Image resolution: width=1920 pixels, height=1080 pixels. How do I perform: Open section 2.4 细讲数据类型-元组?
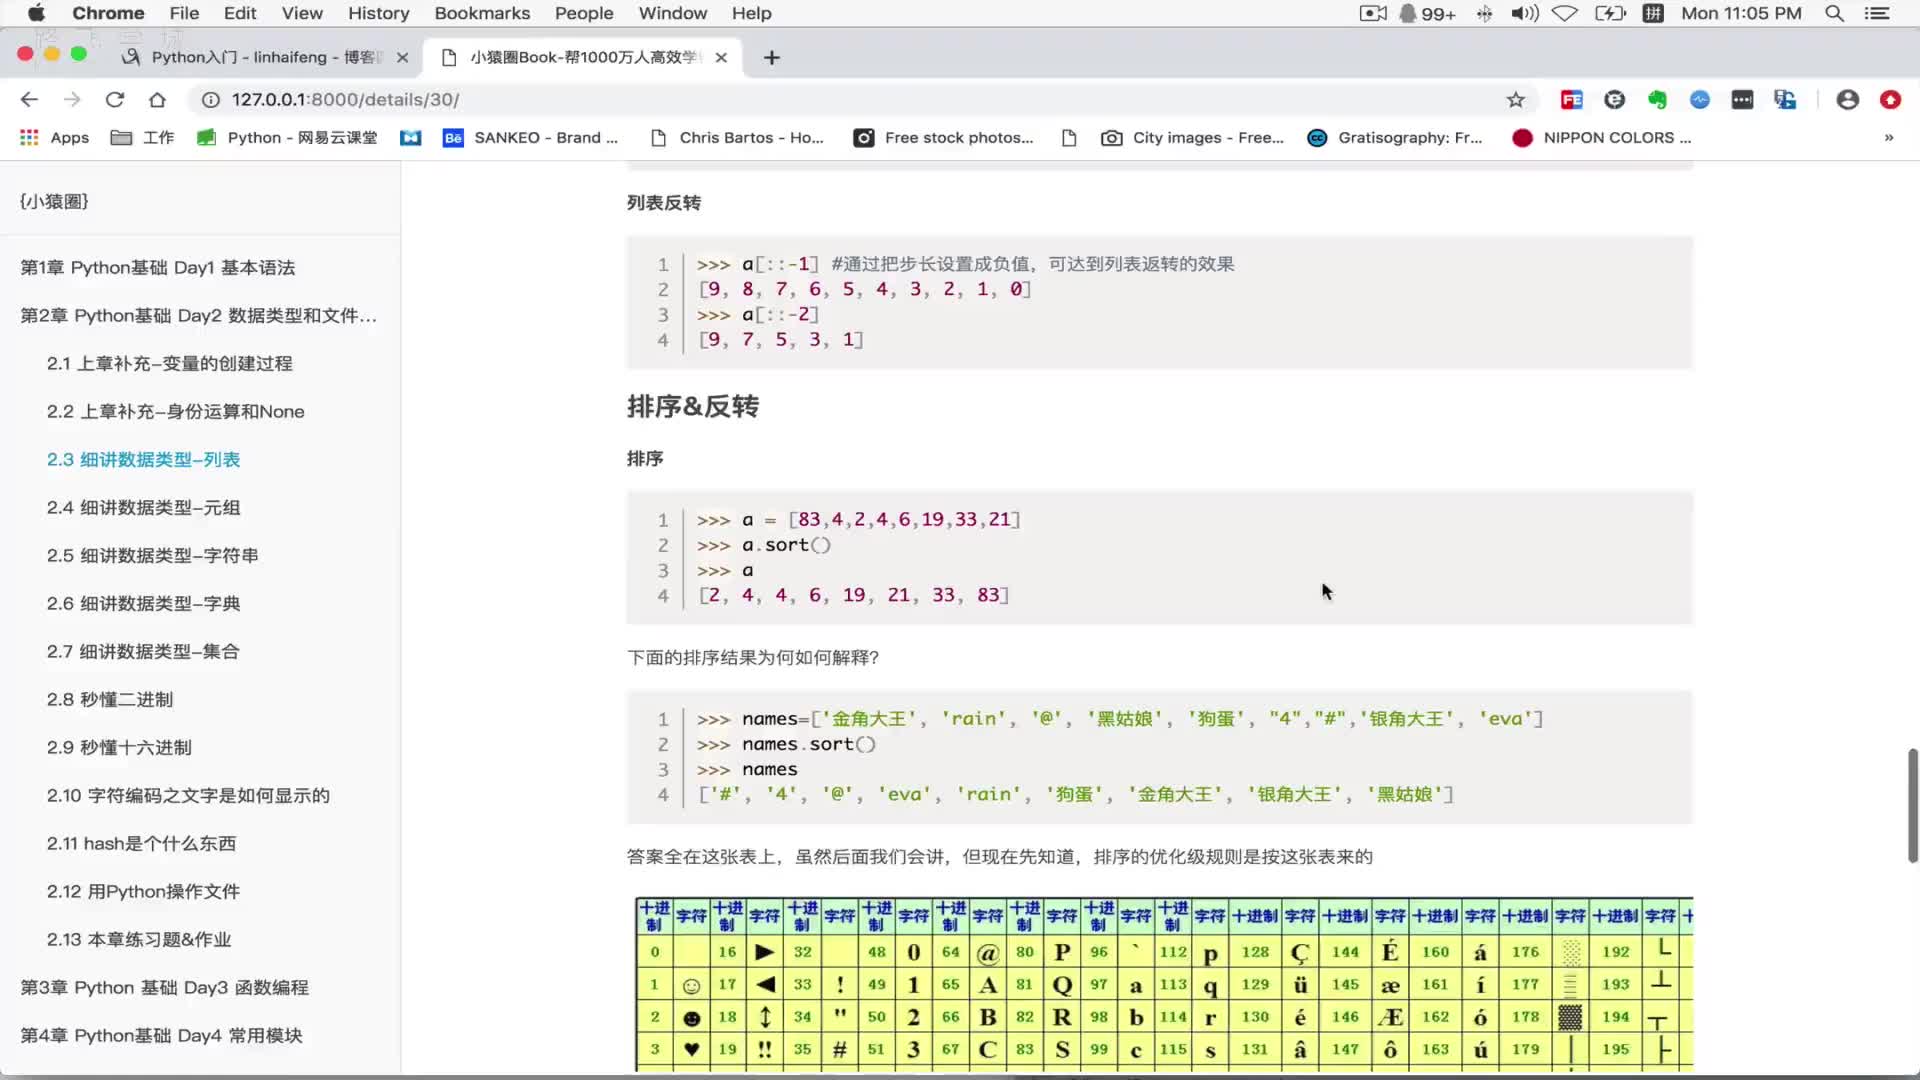143,507
